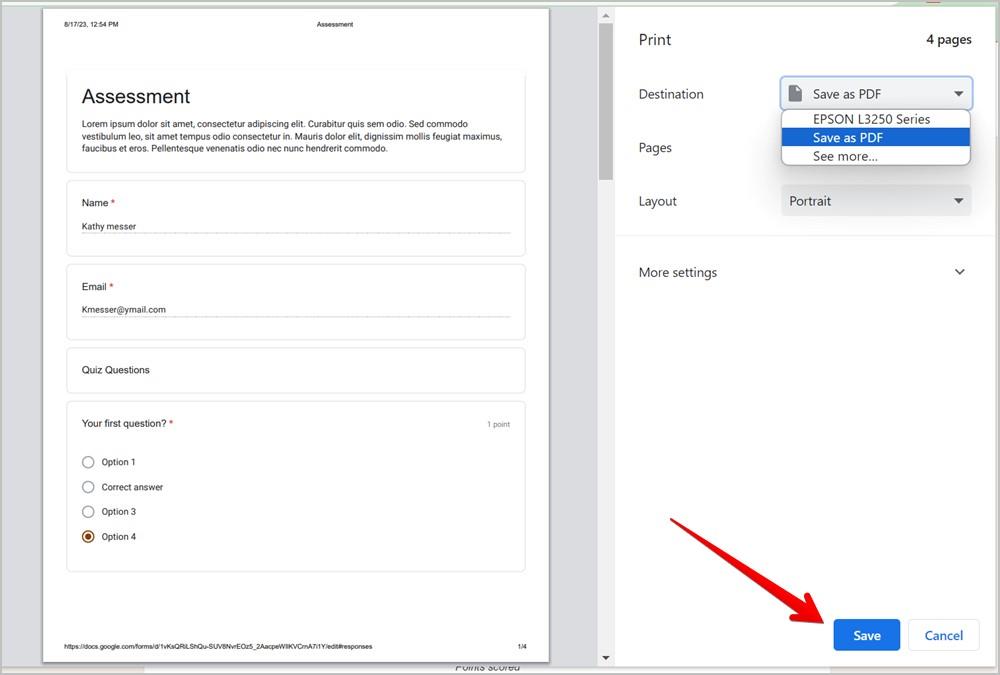
Task: Click the docs.google.com URL footer
Action: (218, 646)
